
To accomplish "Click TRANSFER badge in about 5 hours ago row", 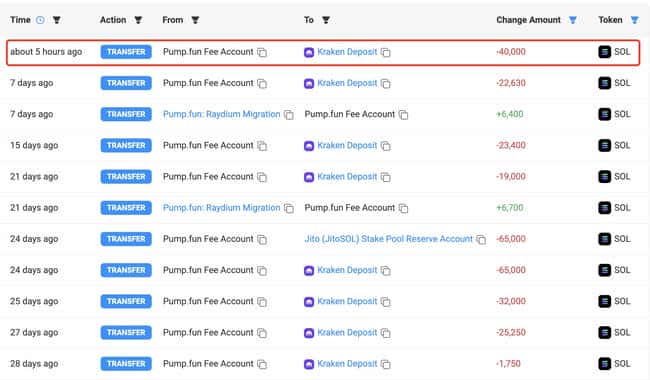I will tap(126, 52).
